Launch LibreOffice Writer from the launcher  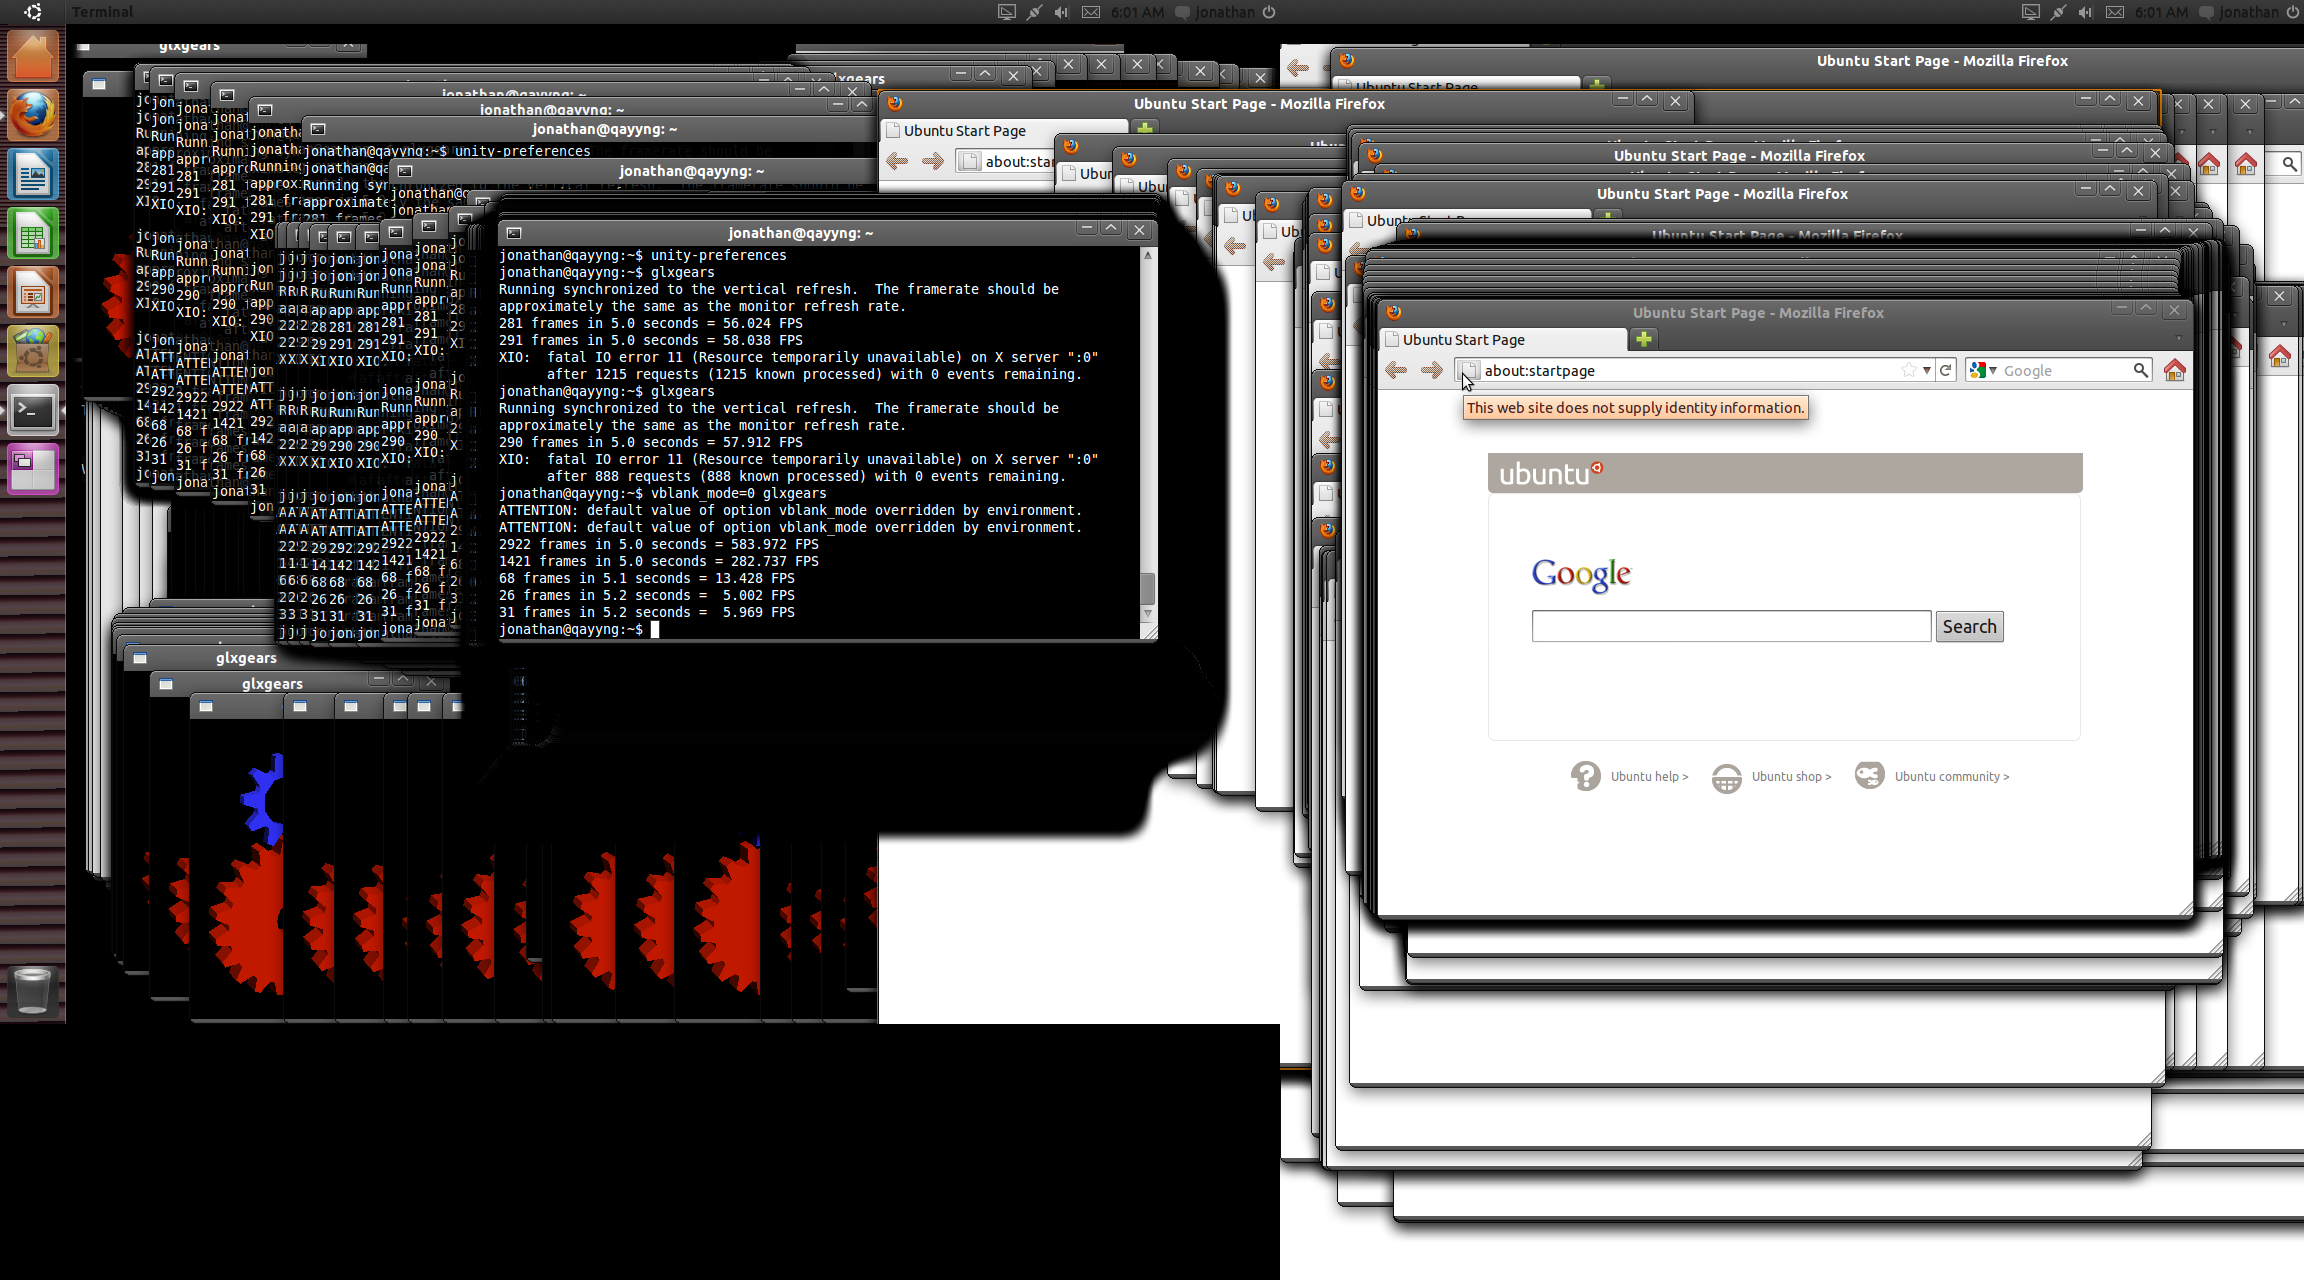[32, 176]
